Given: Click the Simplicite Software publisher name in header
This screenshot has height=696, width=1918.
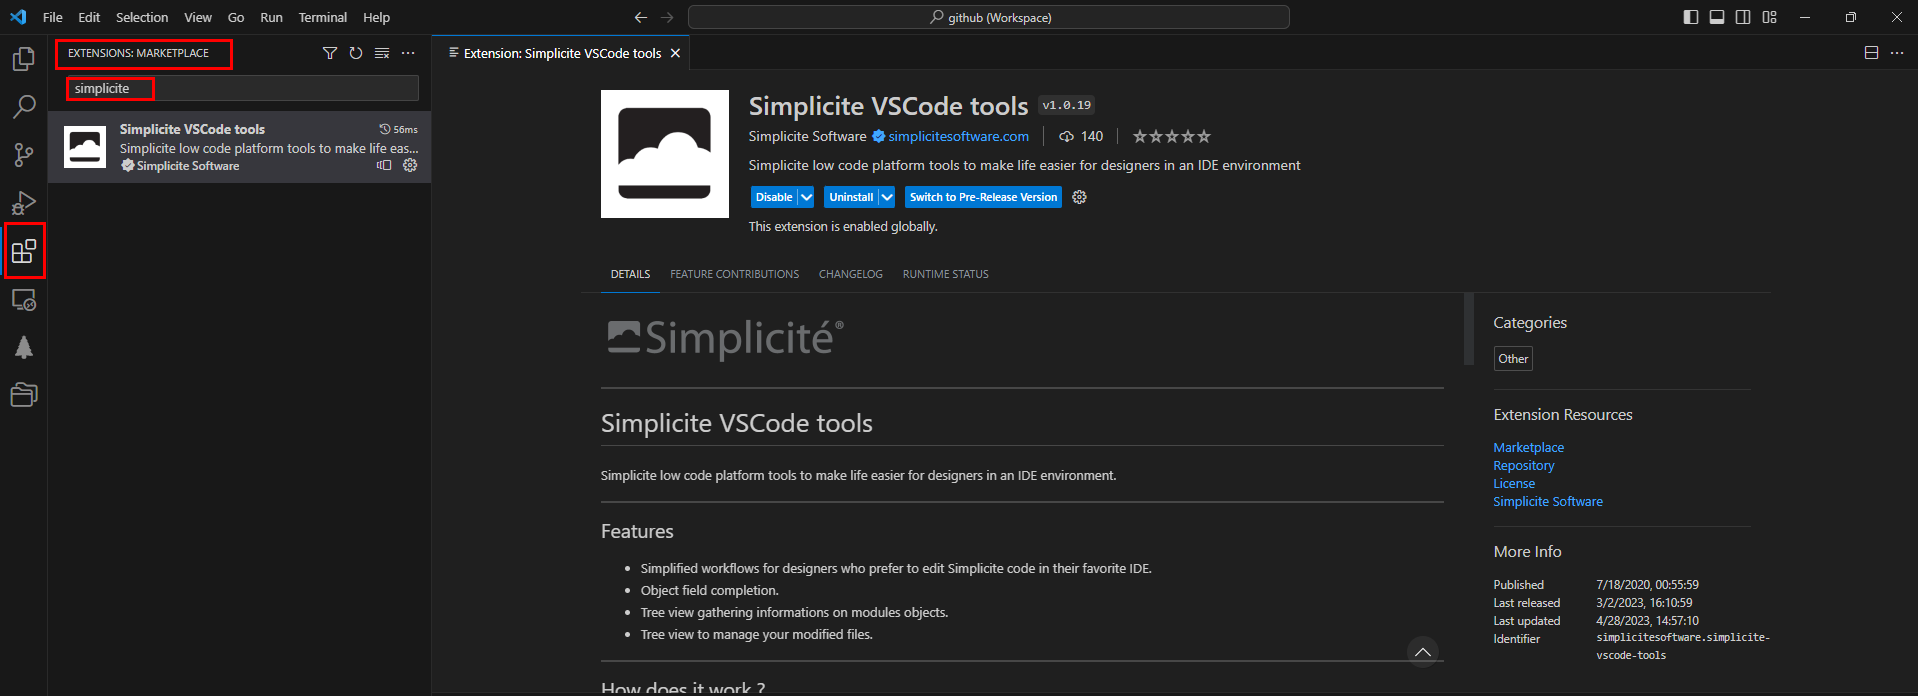Looking at the screenshot, I should [x=807, y=136].
